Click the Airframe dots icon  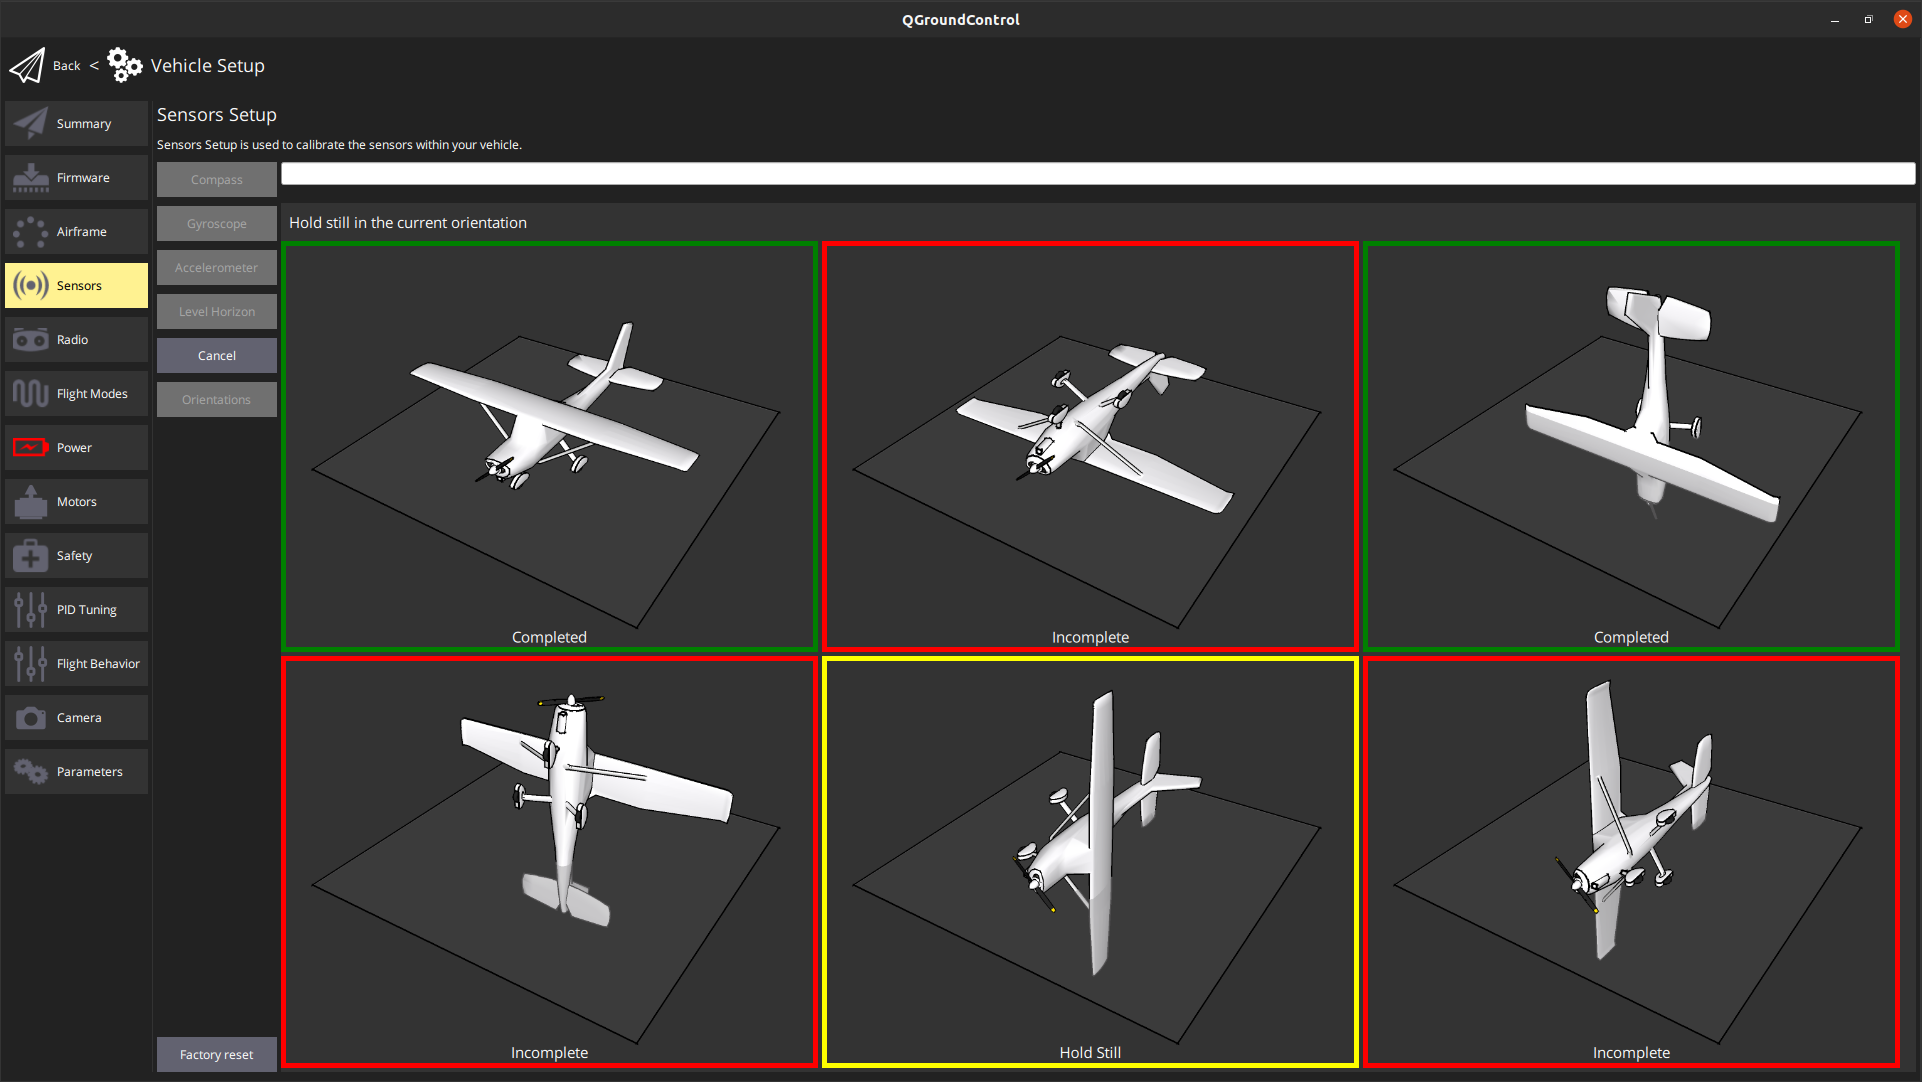pos(31,231)
